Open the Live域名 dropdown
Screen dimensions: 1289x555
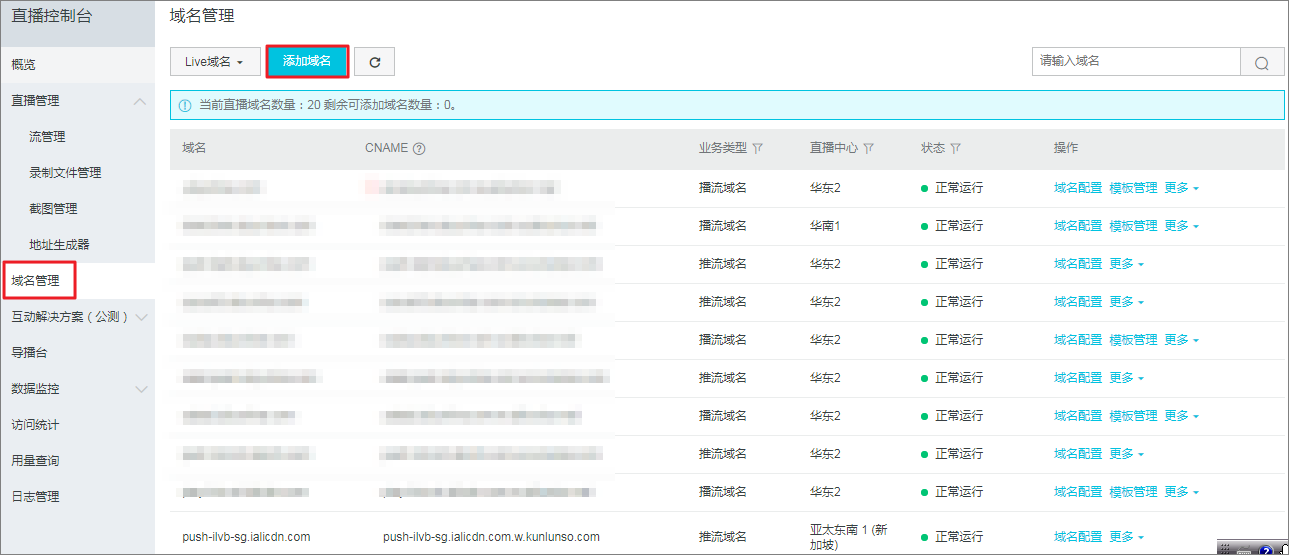pyautogui.click(x=214, y=62)
